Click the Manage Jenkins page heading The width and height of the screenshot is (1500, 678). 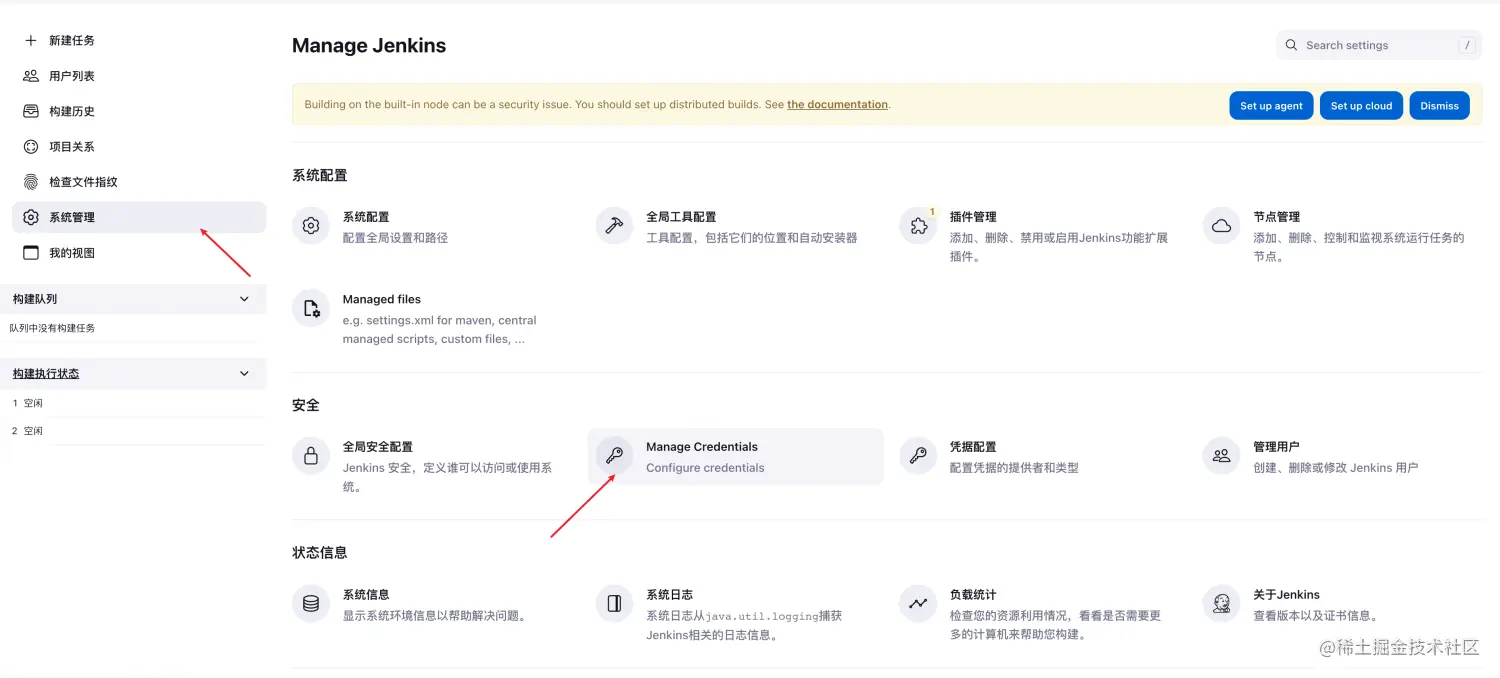(x=369, y=45)
